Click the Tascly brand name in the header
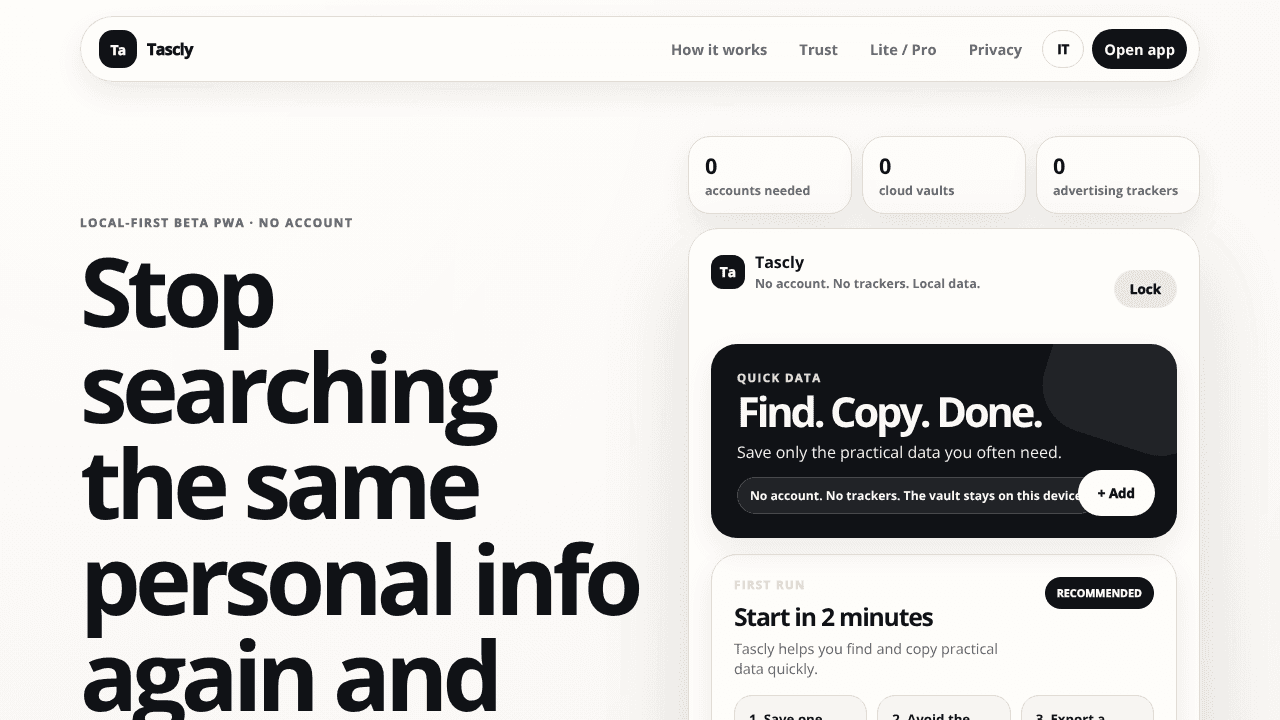Screen dimensions: 1280x720 (x=170, y=49)
